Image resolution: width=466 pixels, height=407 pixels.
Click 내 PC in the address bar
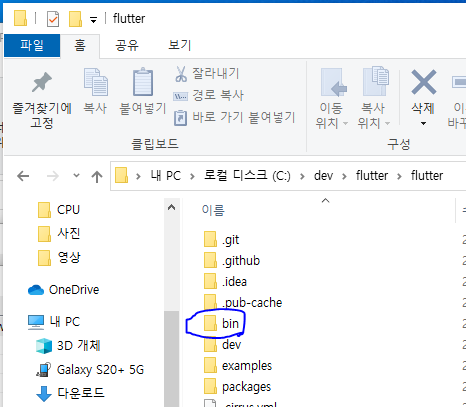(x=166, y=176)
